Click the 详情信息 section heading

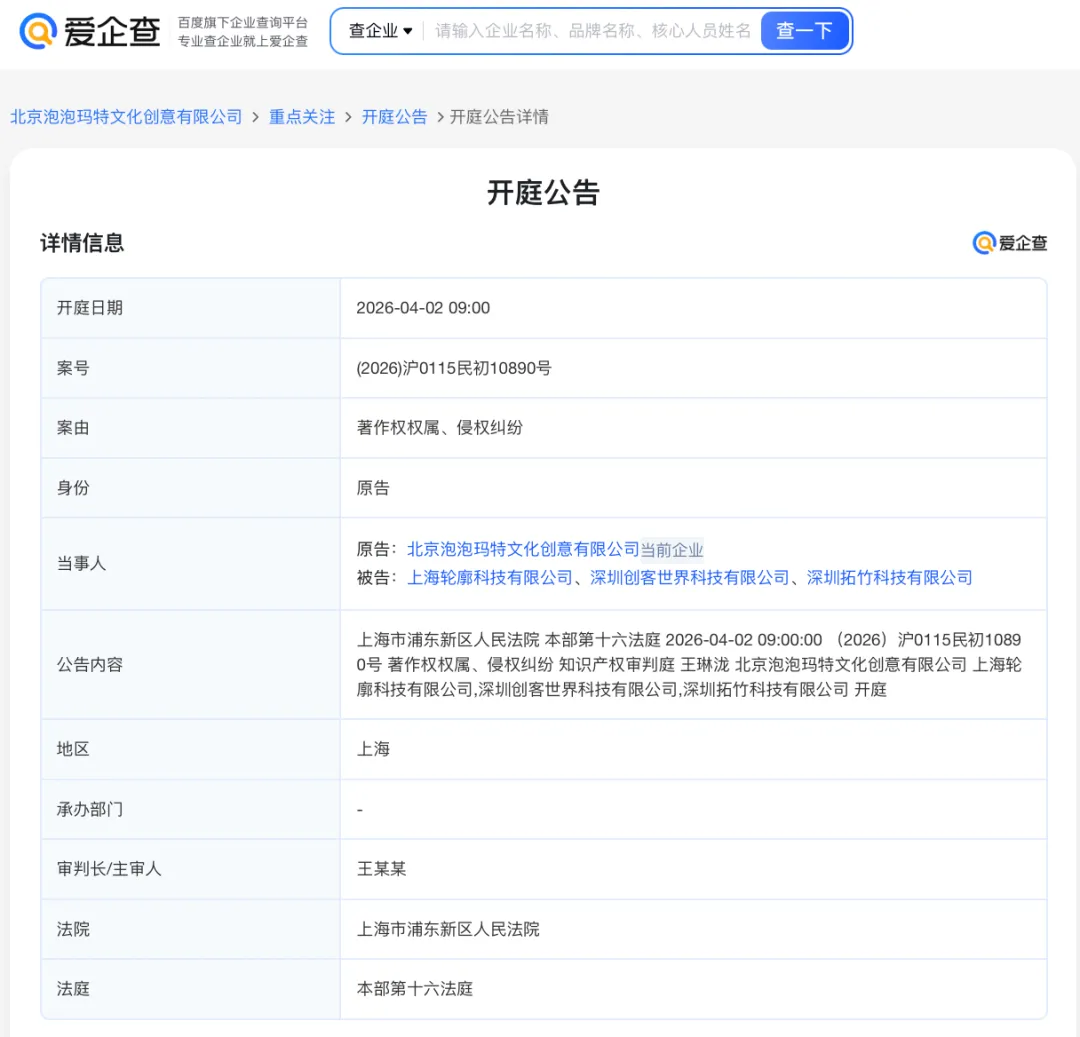[x=82, y=243]
